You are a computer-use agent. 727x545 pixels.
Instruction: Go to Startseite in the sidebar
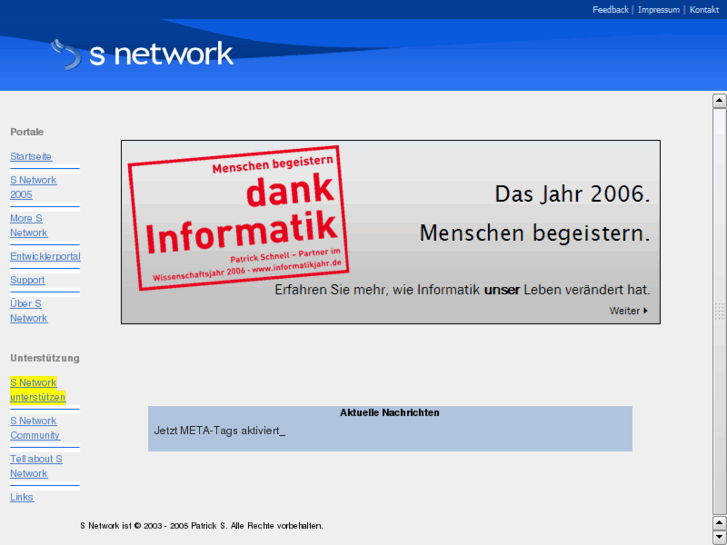pos(31,156)
